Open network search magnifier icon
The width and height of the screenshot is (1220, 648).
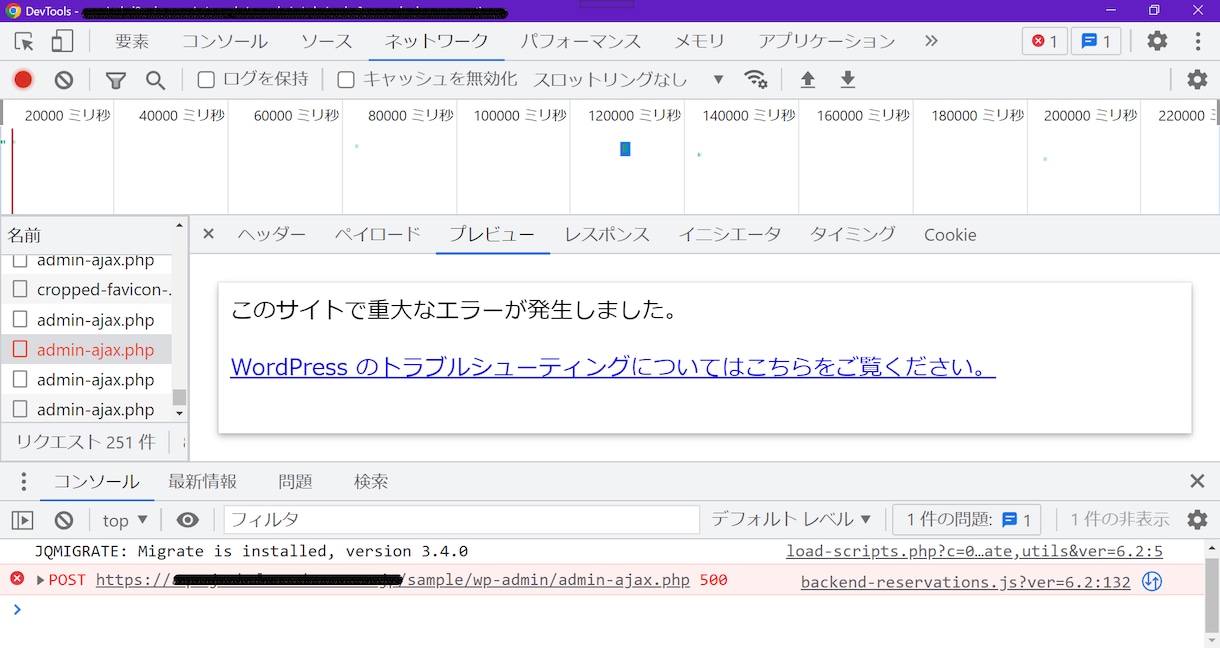tap(155, 80)
